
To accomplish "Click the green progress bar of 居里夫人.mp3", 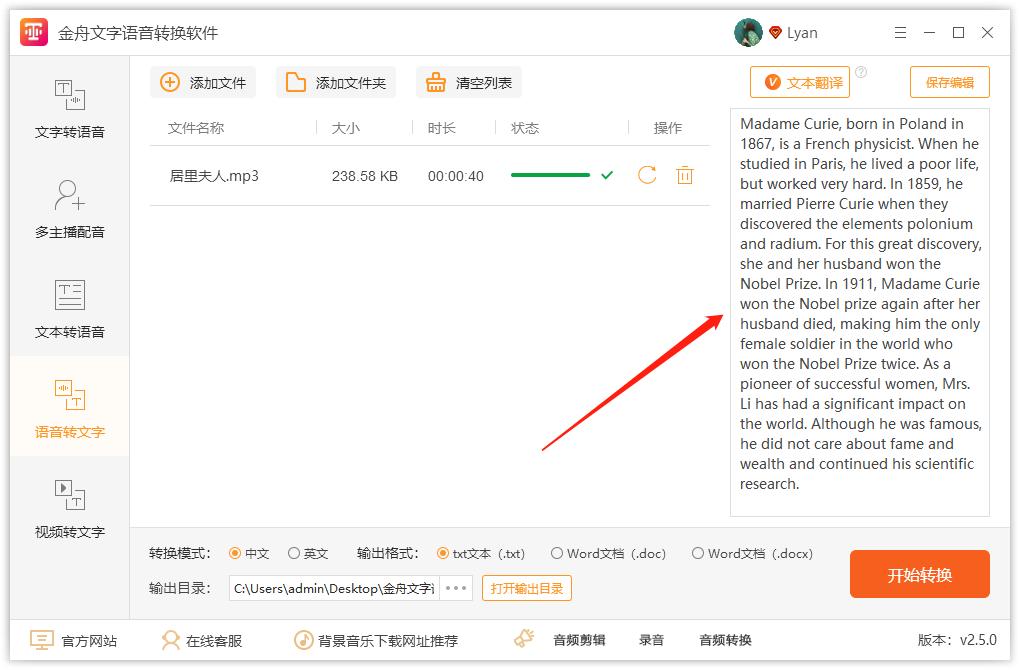I will (550, 174).
